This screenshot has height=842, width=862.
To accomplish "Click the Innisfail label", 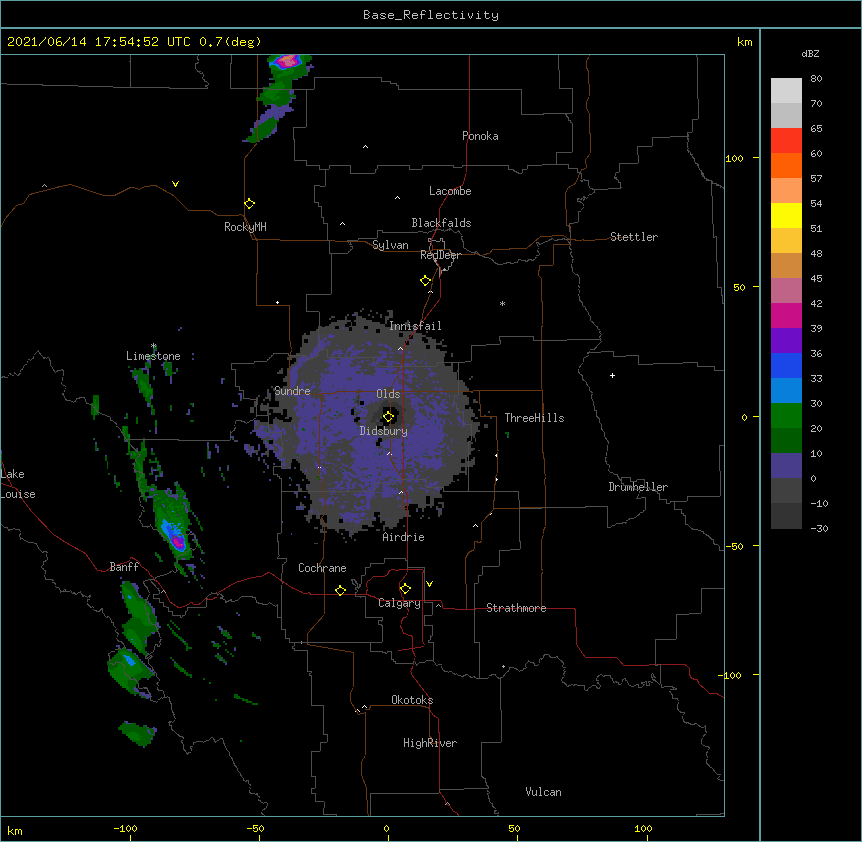I will coord(415,326).
